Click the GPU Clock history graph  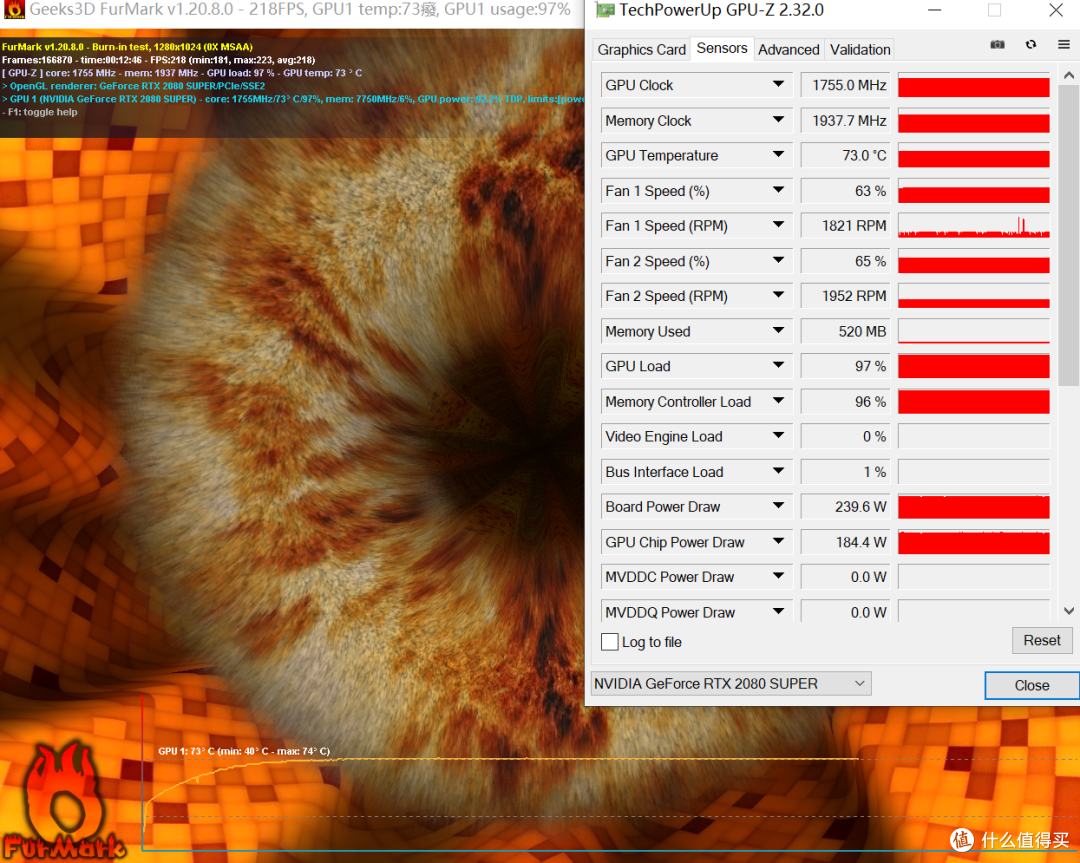click(x=973, y=85)
